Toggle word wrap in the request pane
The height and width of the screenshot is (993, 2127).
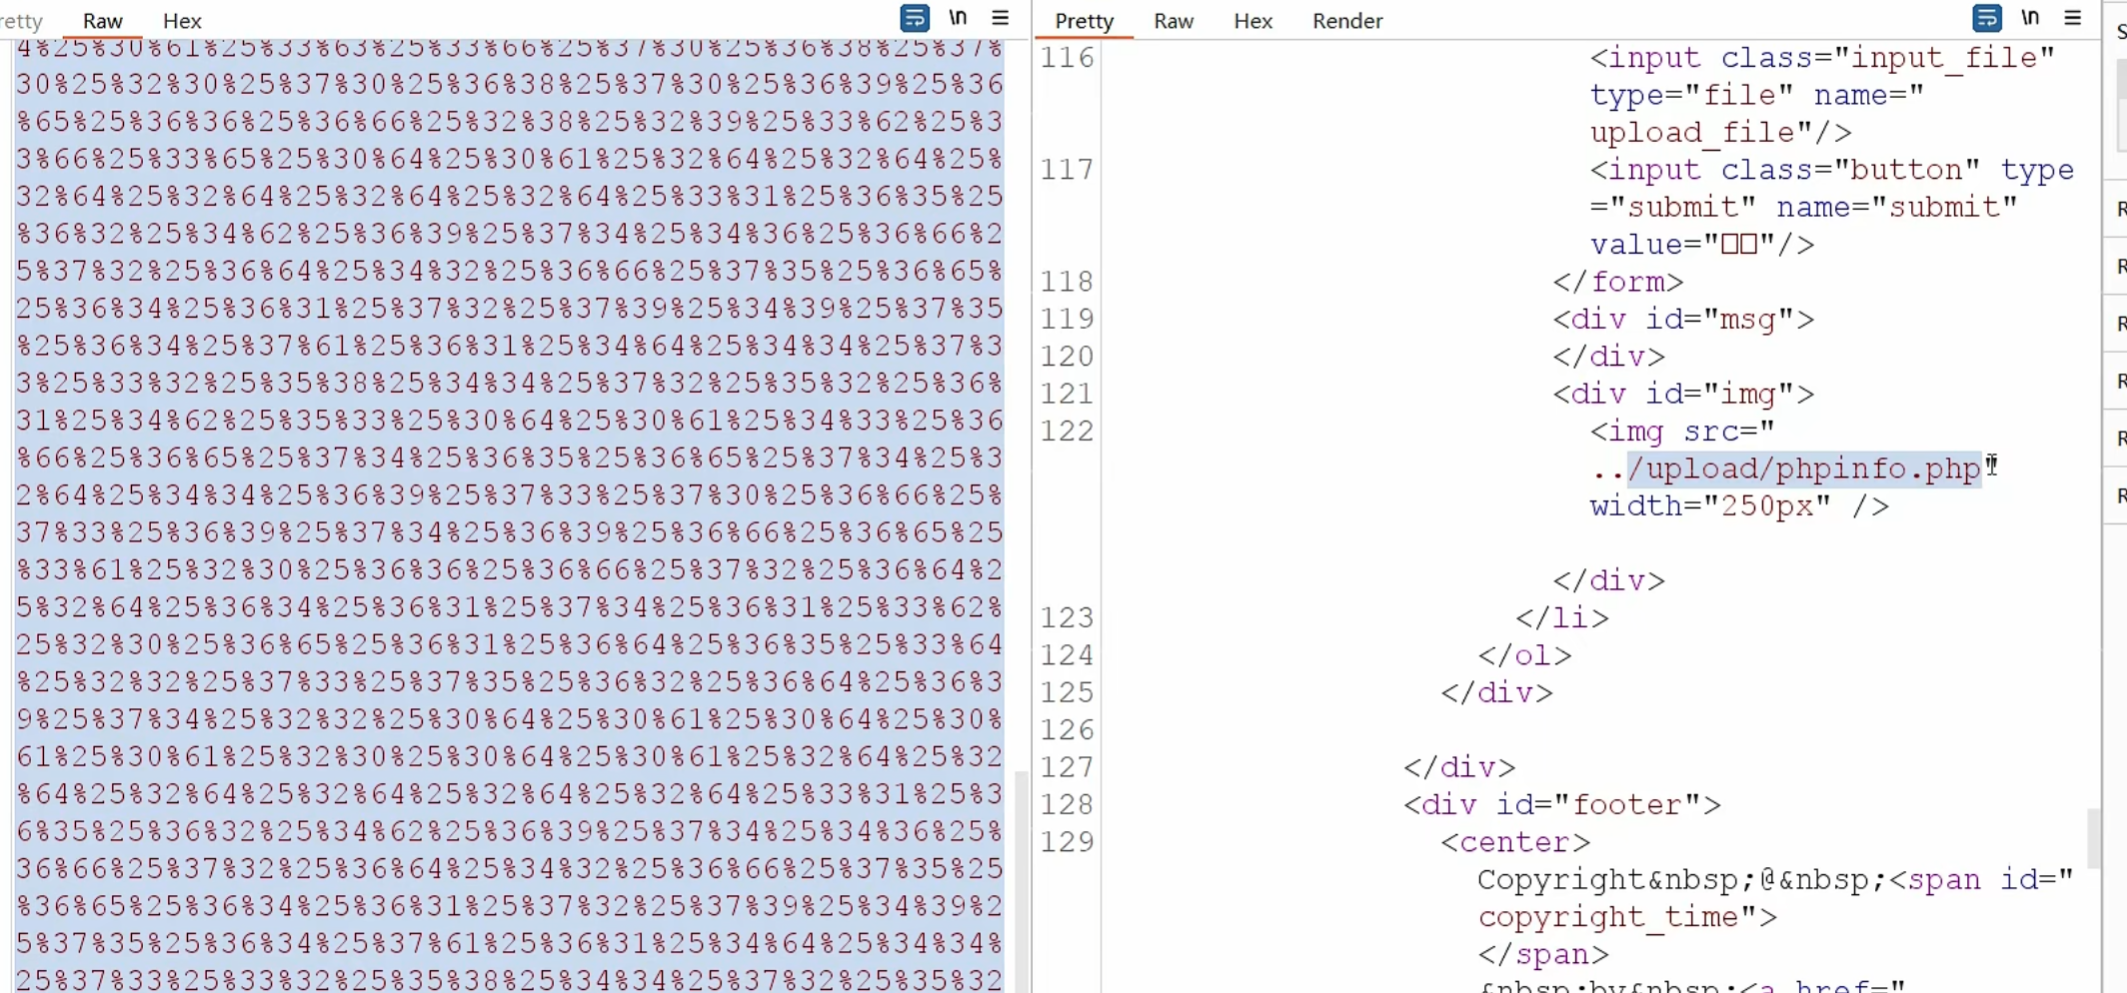[x=914, y=19]
